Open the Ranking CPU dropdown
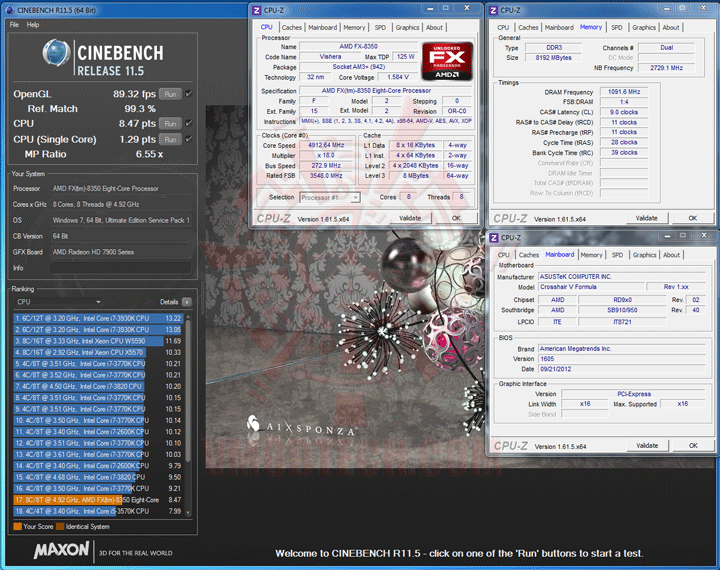The image size is (720, 570). (58, 302)
